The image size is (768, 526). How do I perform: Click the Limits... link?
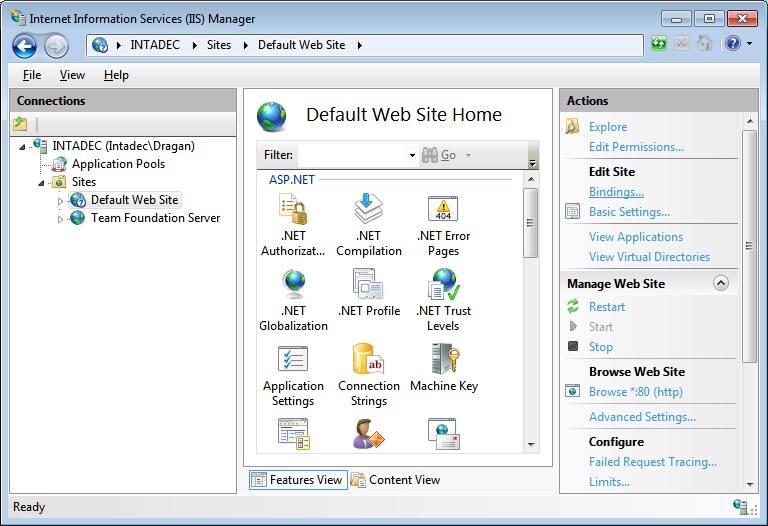609,482
